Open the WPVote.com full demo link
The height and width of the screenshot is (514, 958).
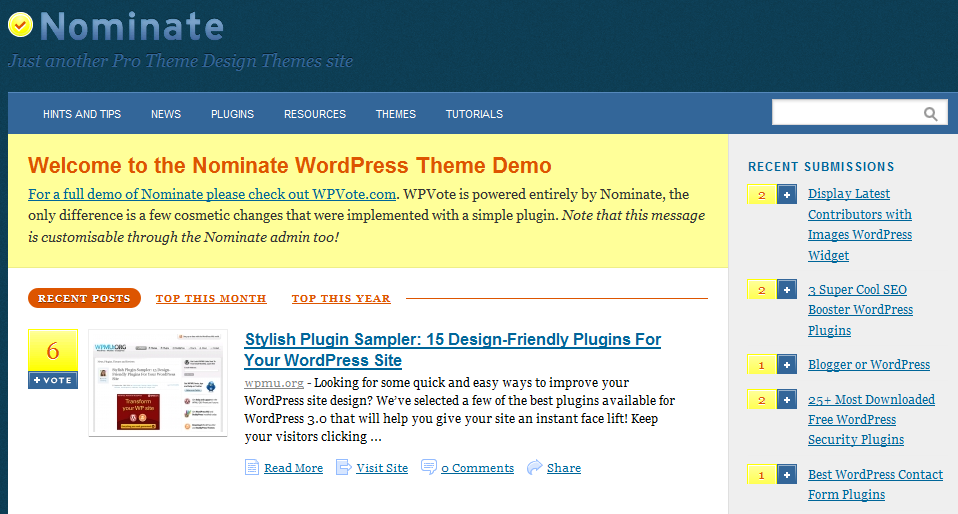pos(212,194)
